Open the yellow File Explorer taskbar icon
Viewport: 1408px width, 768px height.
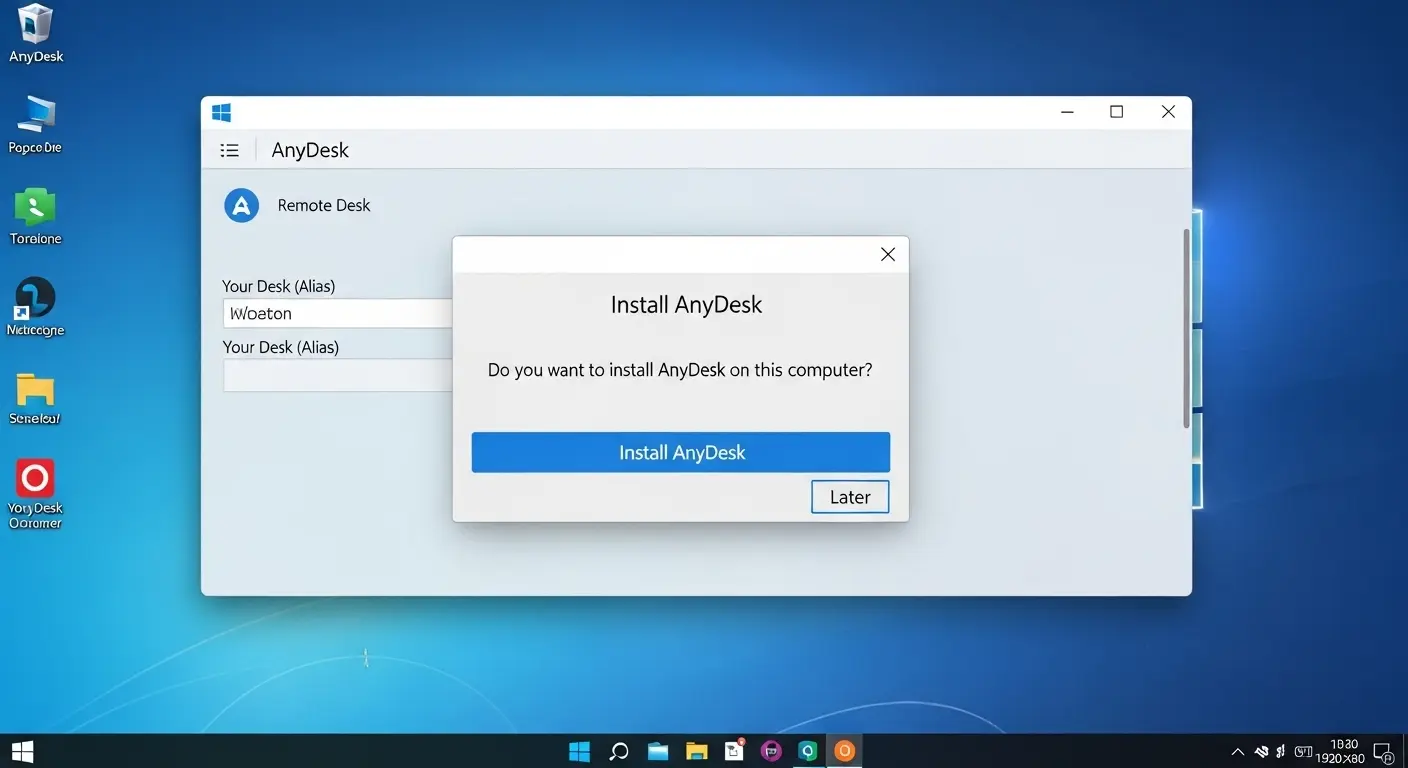[696, 751]
